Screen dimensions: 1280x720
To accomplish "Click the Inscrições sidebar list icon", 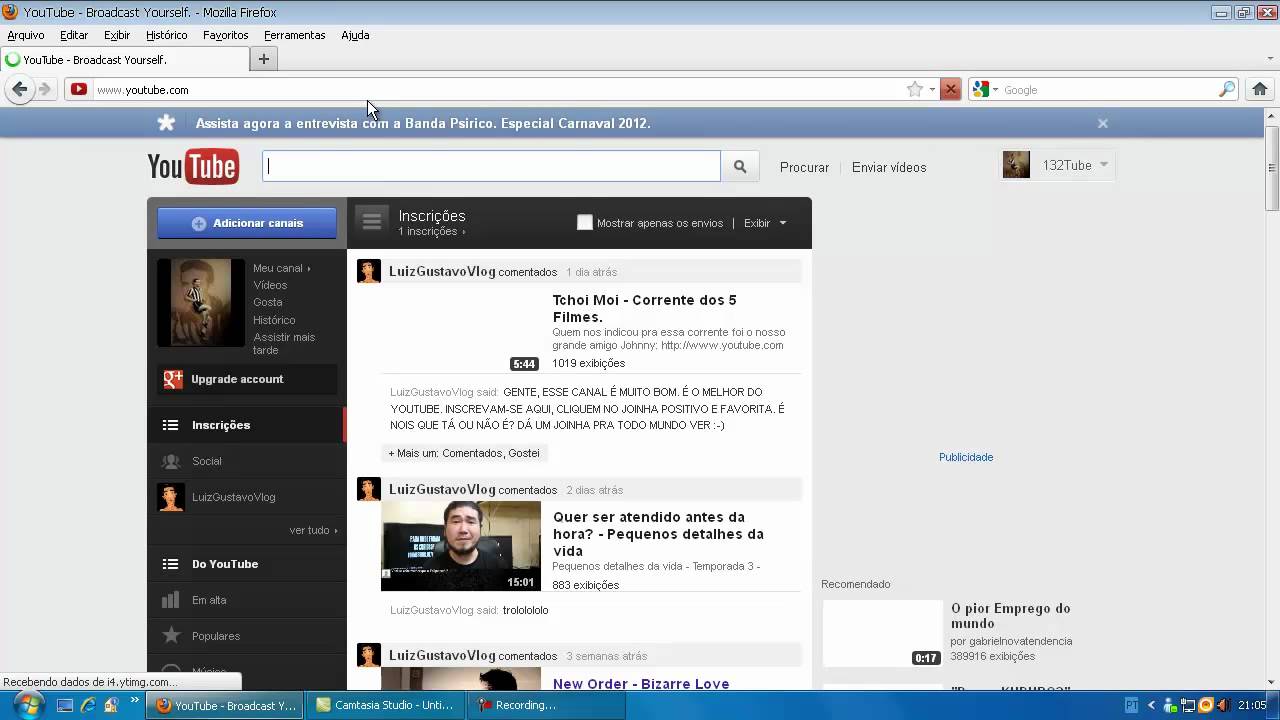I will (170, 425).
